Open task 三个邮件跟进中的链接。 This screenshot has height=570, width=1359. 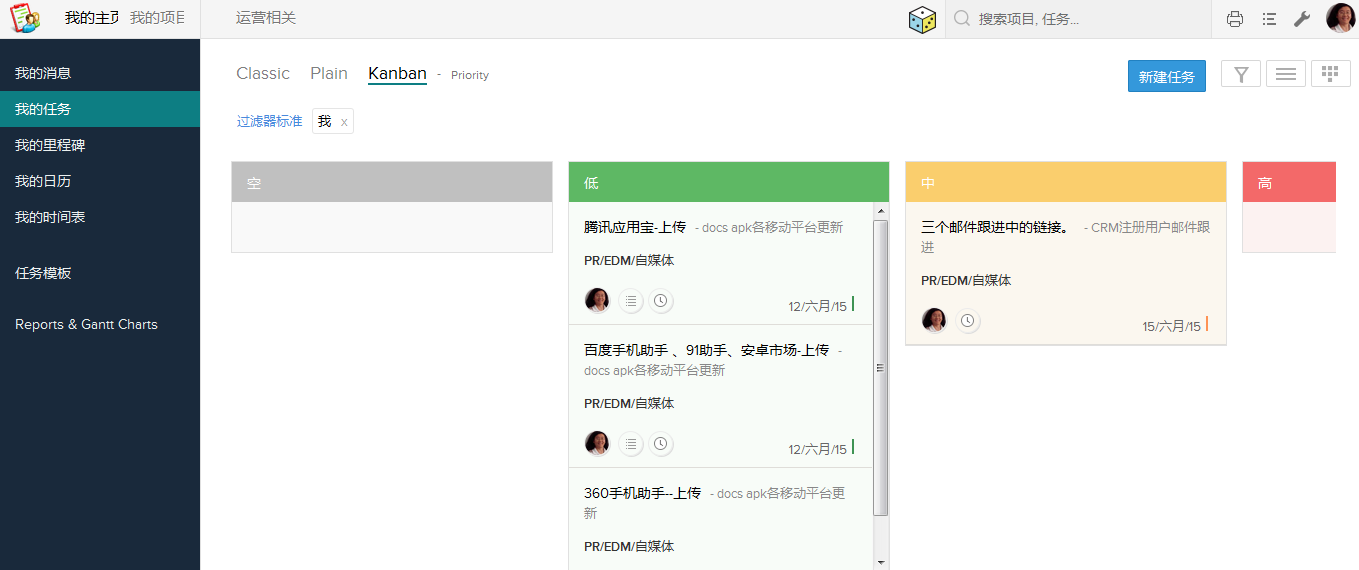[x=995, y=227]
